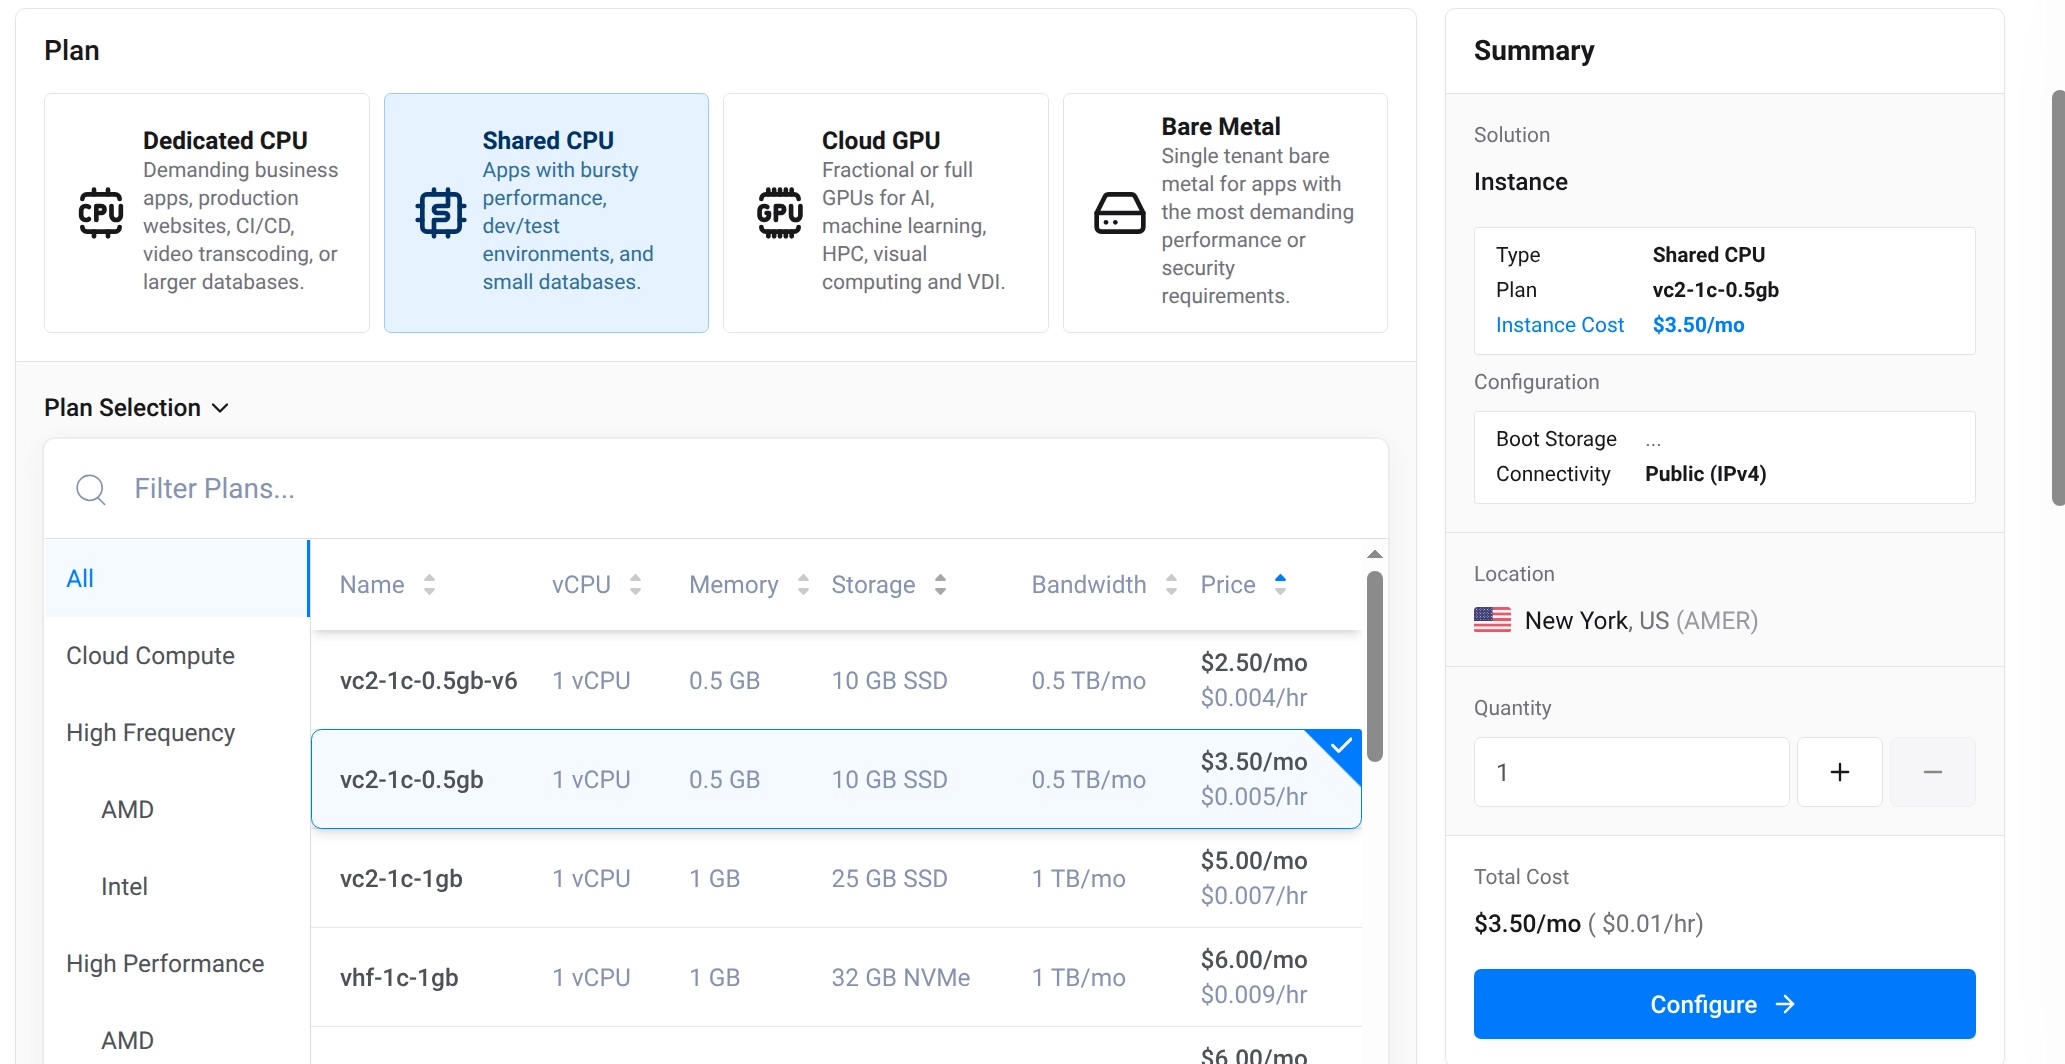
Task: Click the scroll-up arrow of plan list
Action: click(x=1375, y=554)
